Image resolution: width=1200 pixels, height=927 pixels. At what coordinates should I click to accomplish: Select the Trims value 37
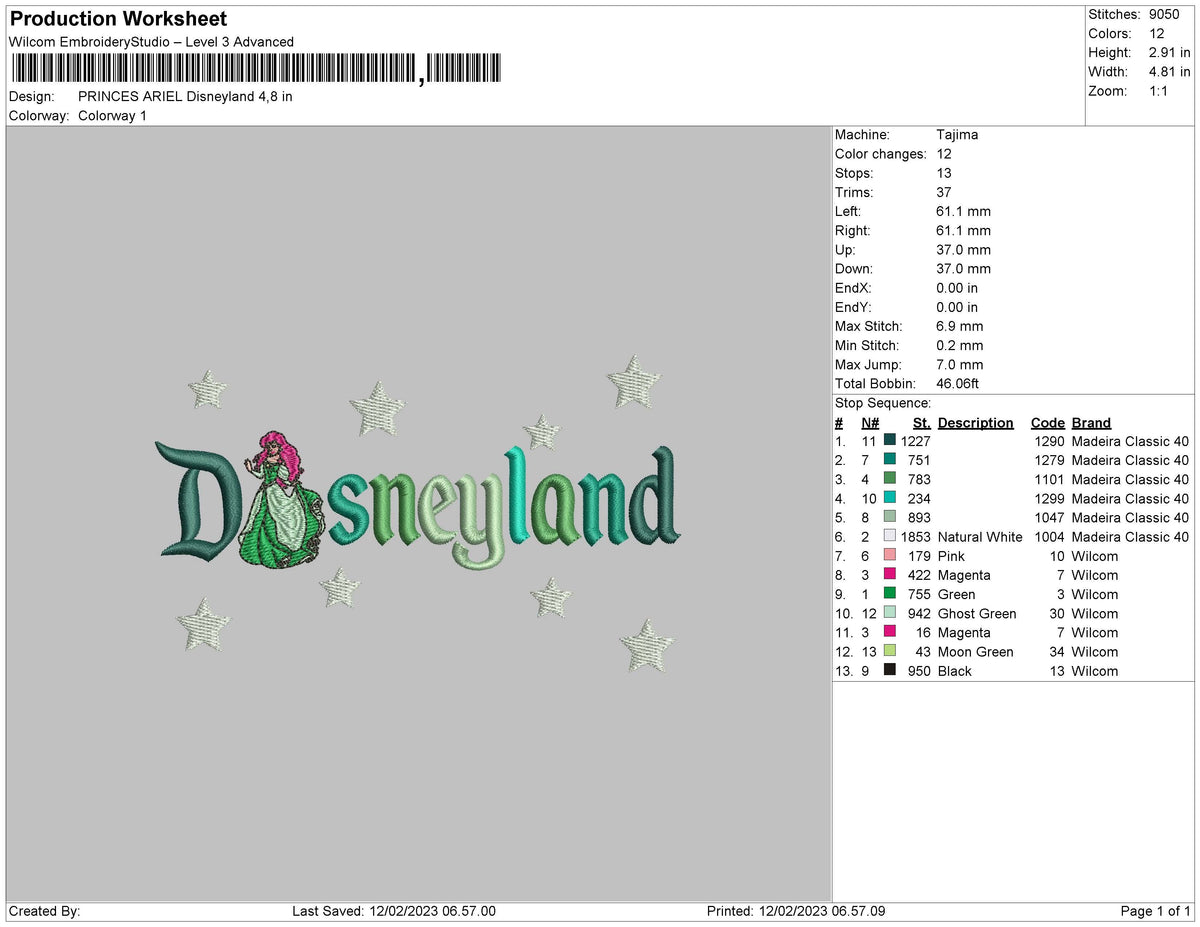[x=944, y=192]
